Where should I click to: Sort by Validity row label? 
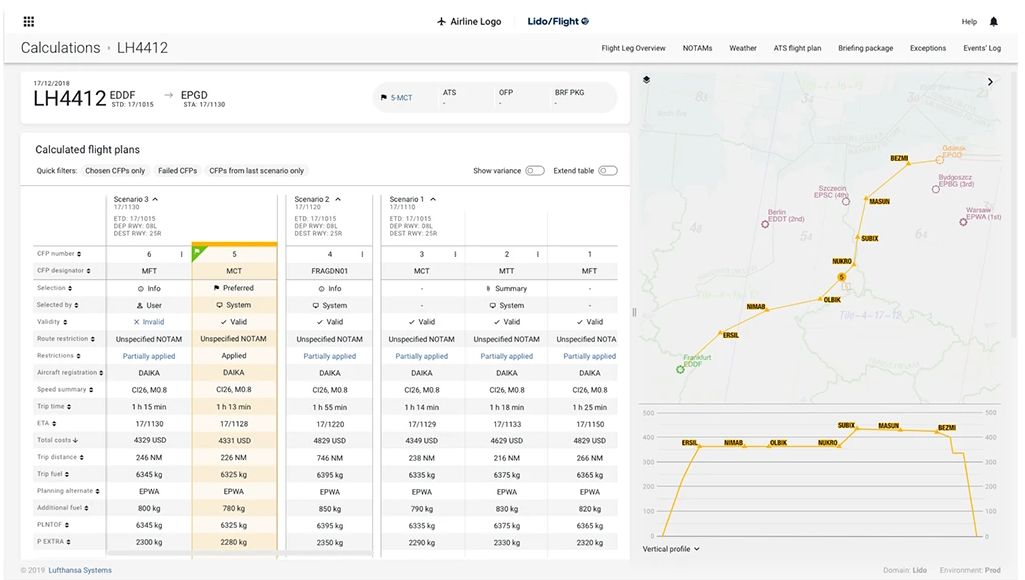(x=52, y=322)
